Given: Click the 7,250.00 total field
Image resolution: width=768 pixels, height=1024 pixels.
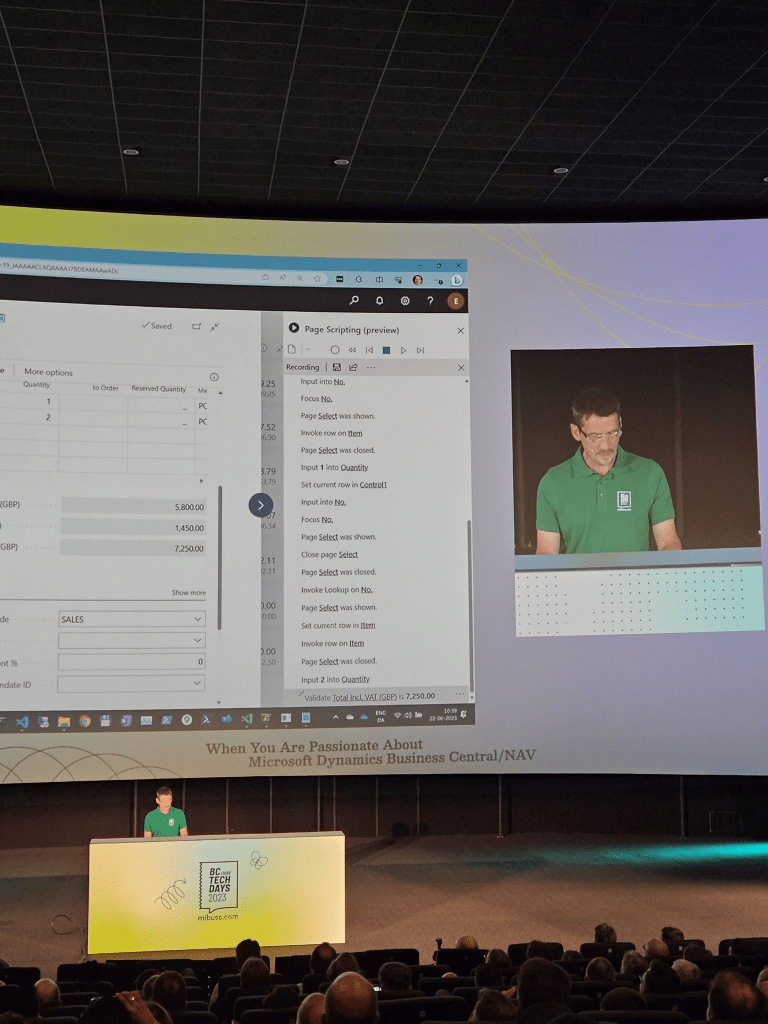Looking at the screenshot, I should click(x=133, y=549).
